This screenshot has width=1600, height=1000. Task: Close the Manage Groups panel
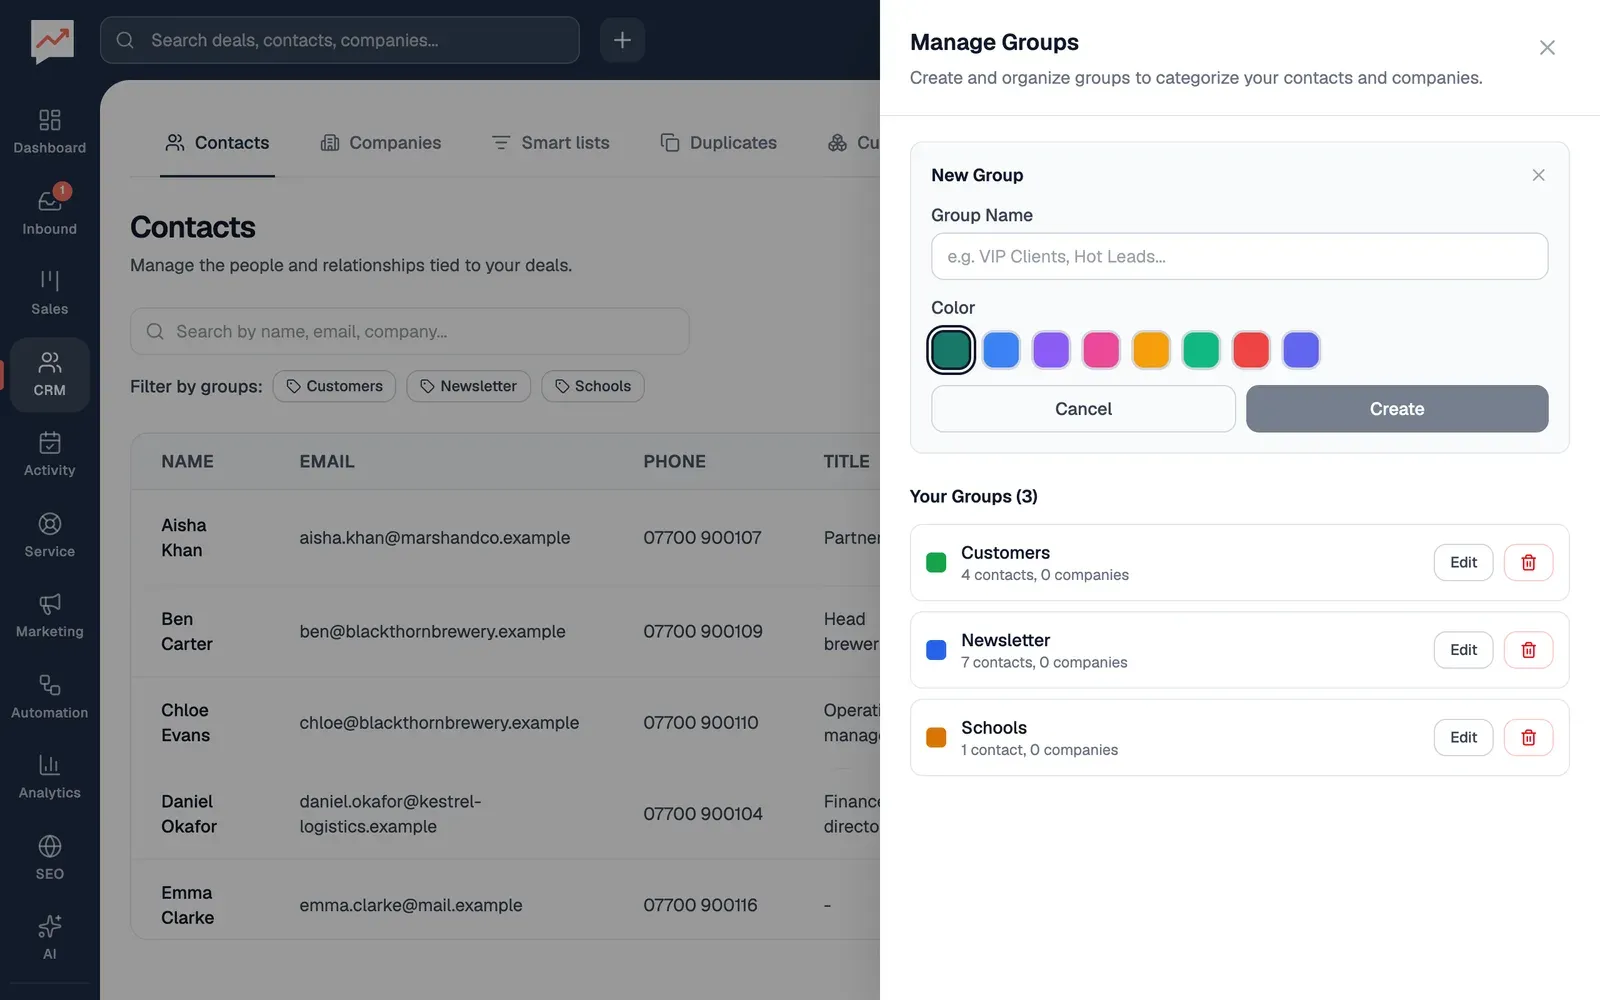click(x=1547, y=47)
